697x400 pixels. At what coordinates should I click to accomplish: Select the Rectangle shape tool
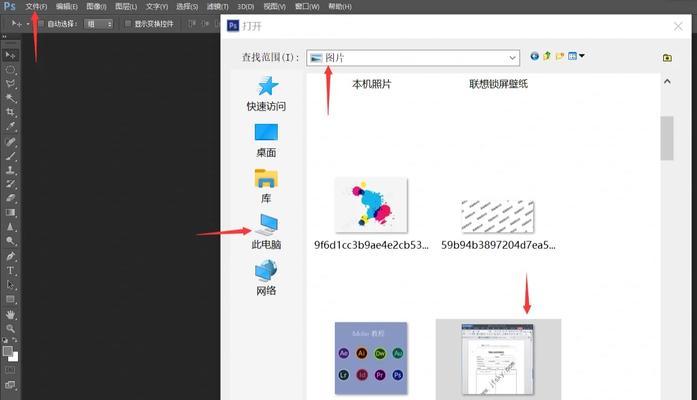click(x=10, y=299)
